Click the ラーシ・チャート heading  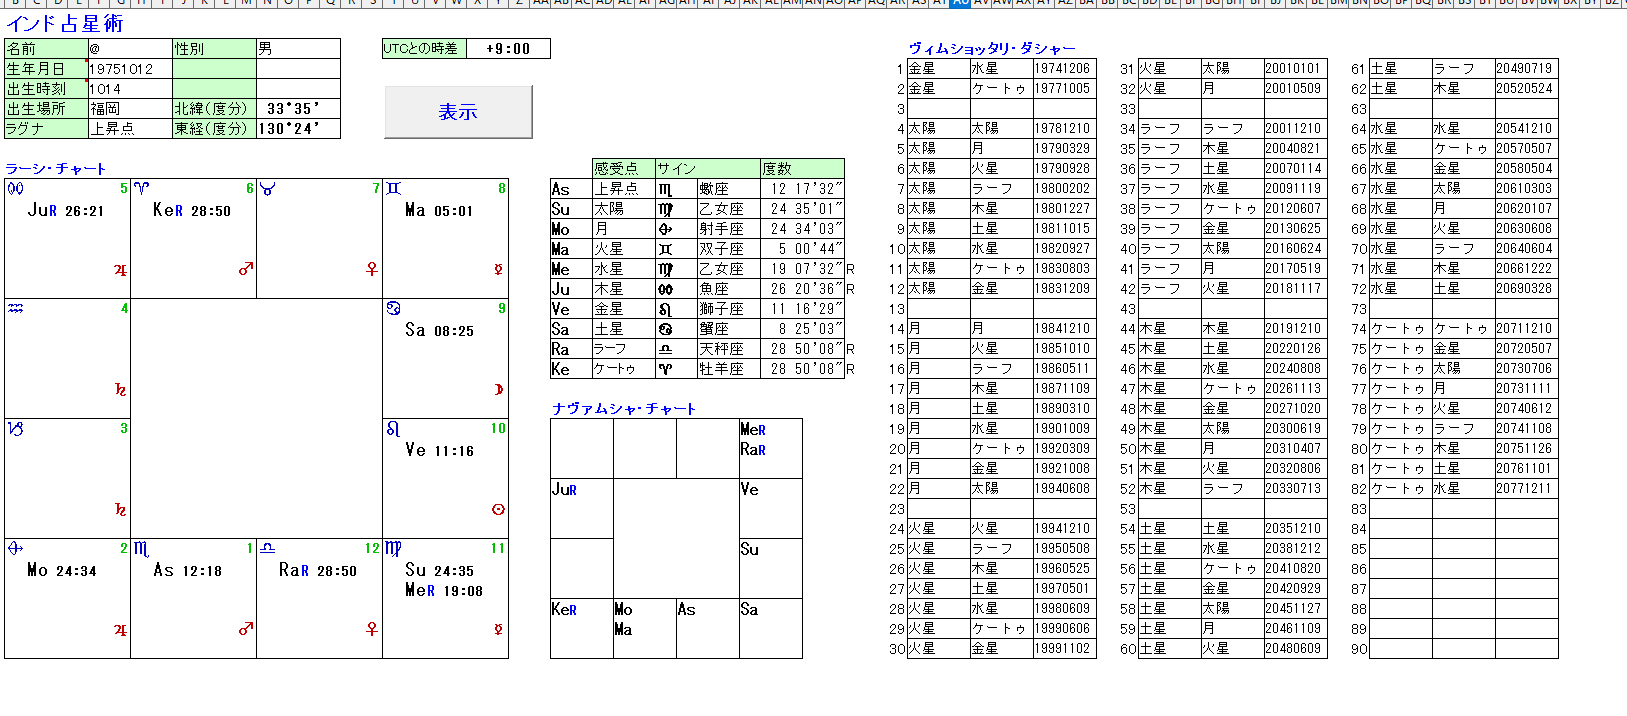point(56,169)
